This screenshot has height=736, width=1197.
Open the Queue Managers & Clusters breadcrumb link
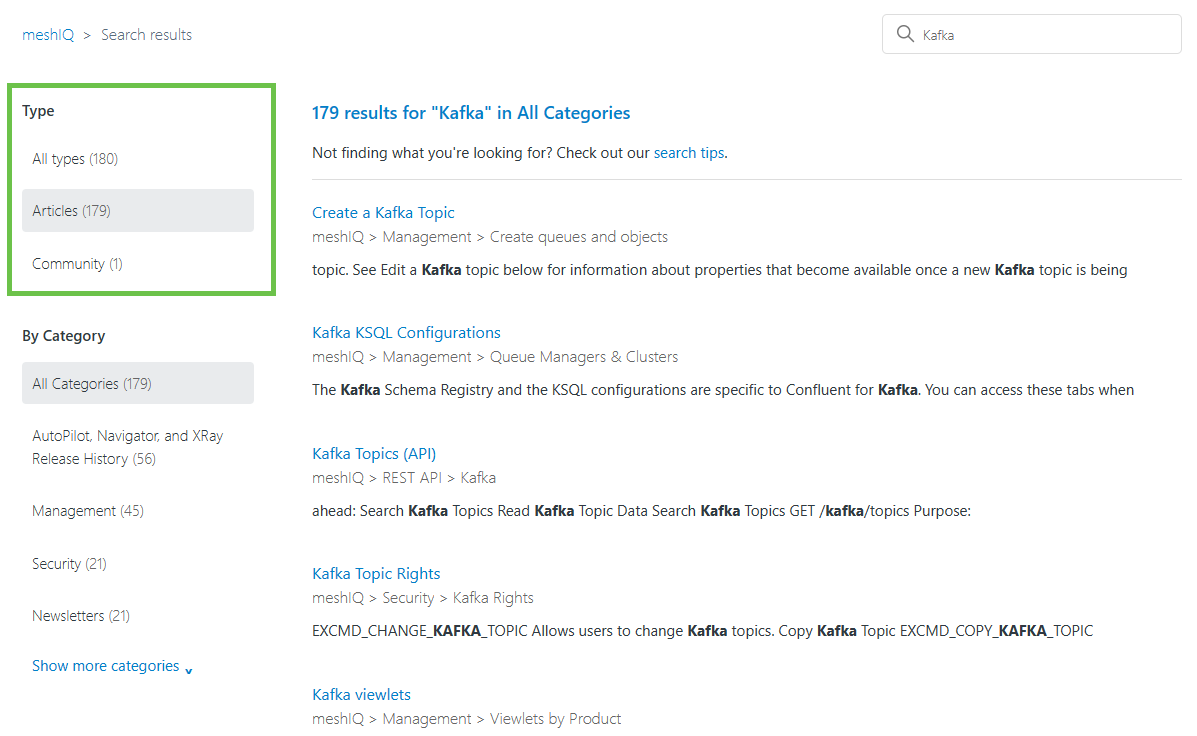click(x=583, y=356)
